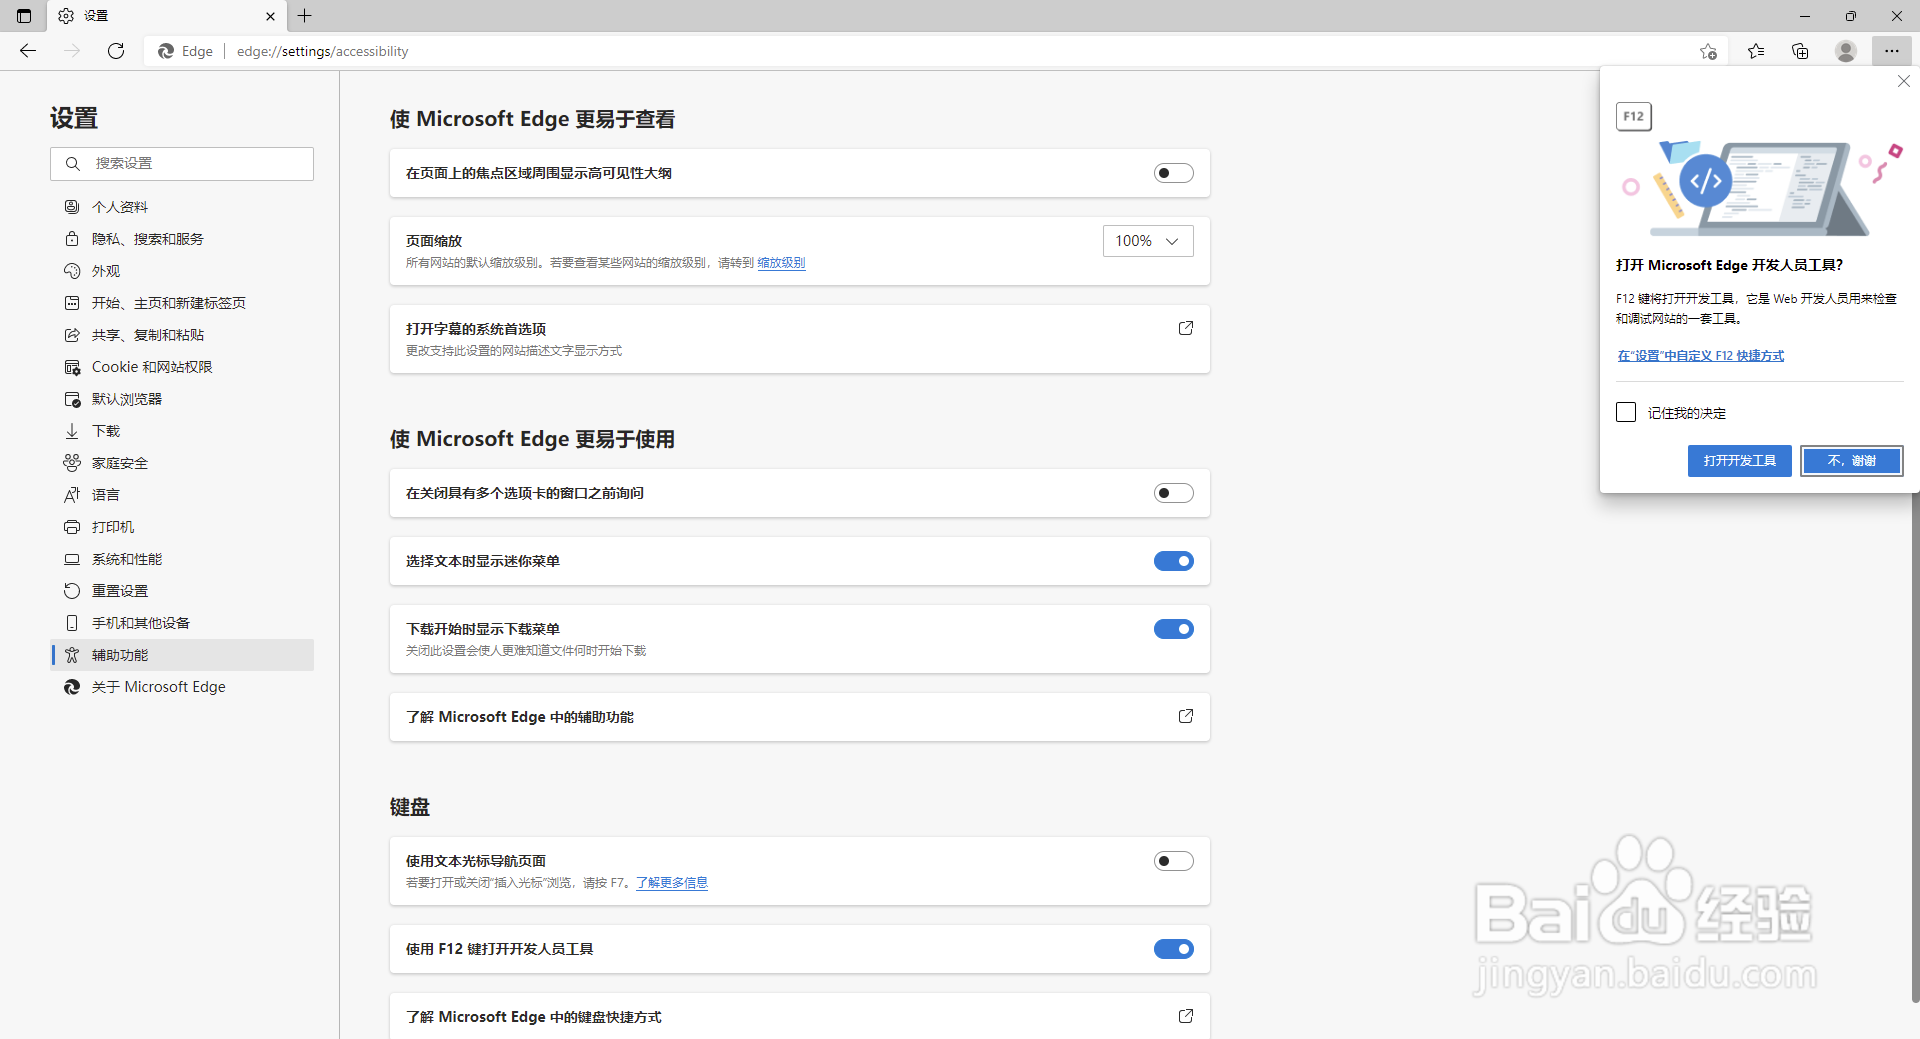Open 共享、复制和粘贴 settings
The height and width of the screenshot is (1039, 1920).
pyautogui.click(x=182, y=335)
